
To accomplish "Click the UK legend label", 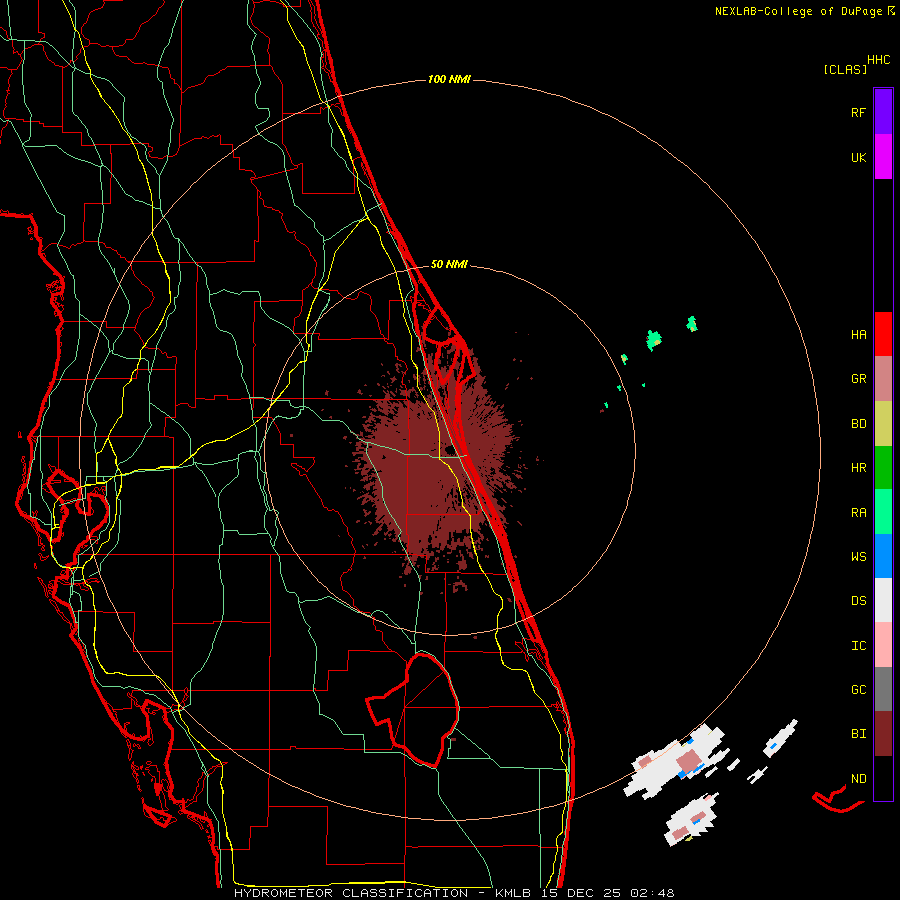I will point(858,157).
